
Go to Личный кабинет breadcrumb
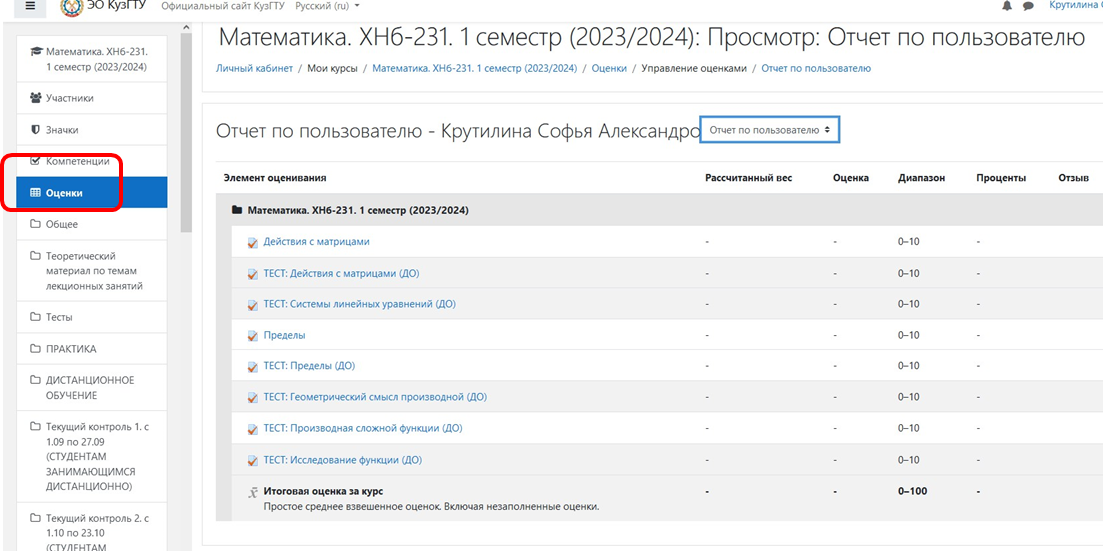point(254,69)
